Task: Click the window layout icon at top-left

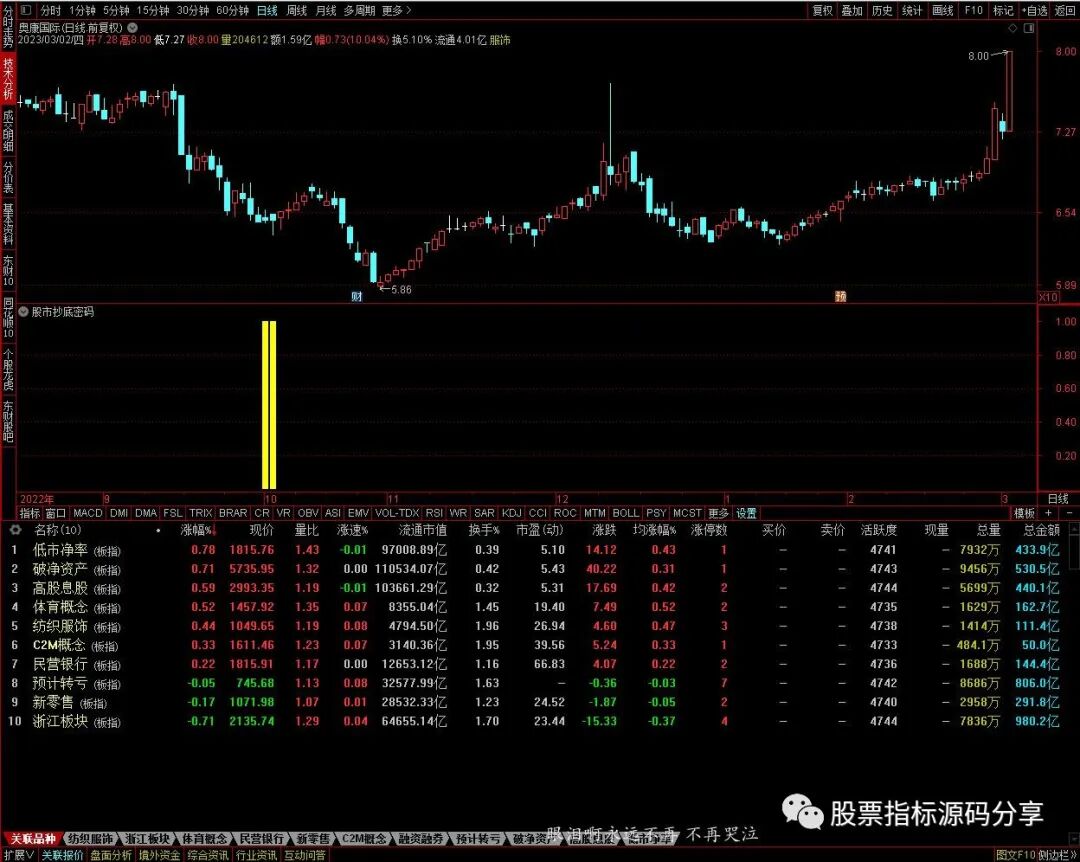Action: [26, 10]
